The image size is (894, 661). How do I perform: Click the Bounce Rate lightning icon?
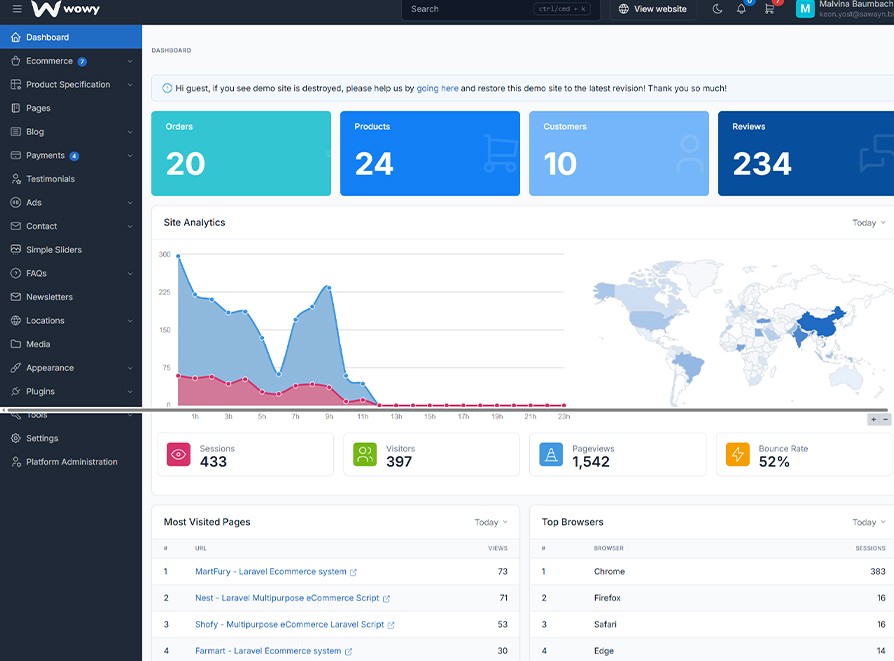pyautogui.click(x=738, y=455)
